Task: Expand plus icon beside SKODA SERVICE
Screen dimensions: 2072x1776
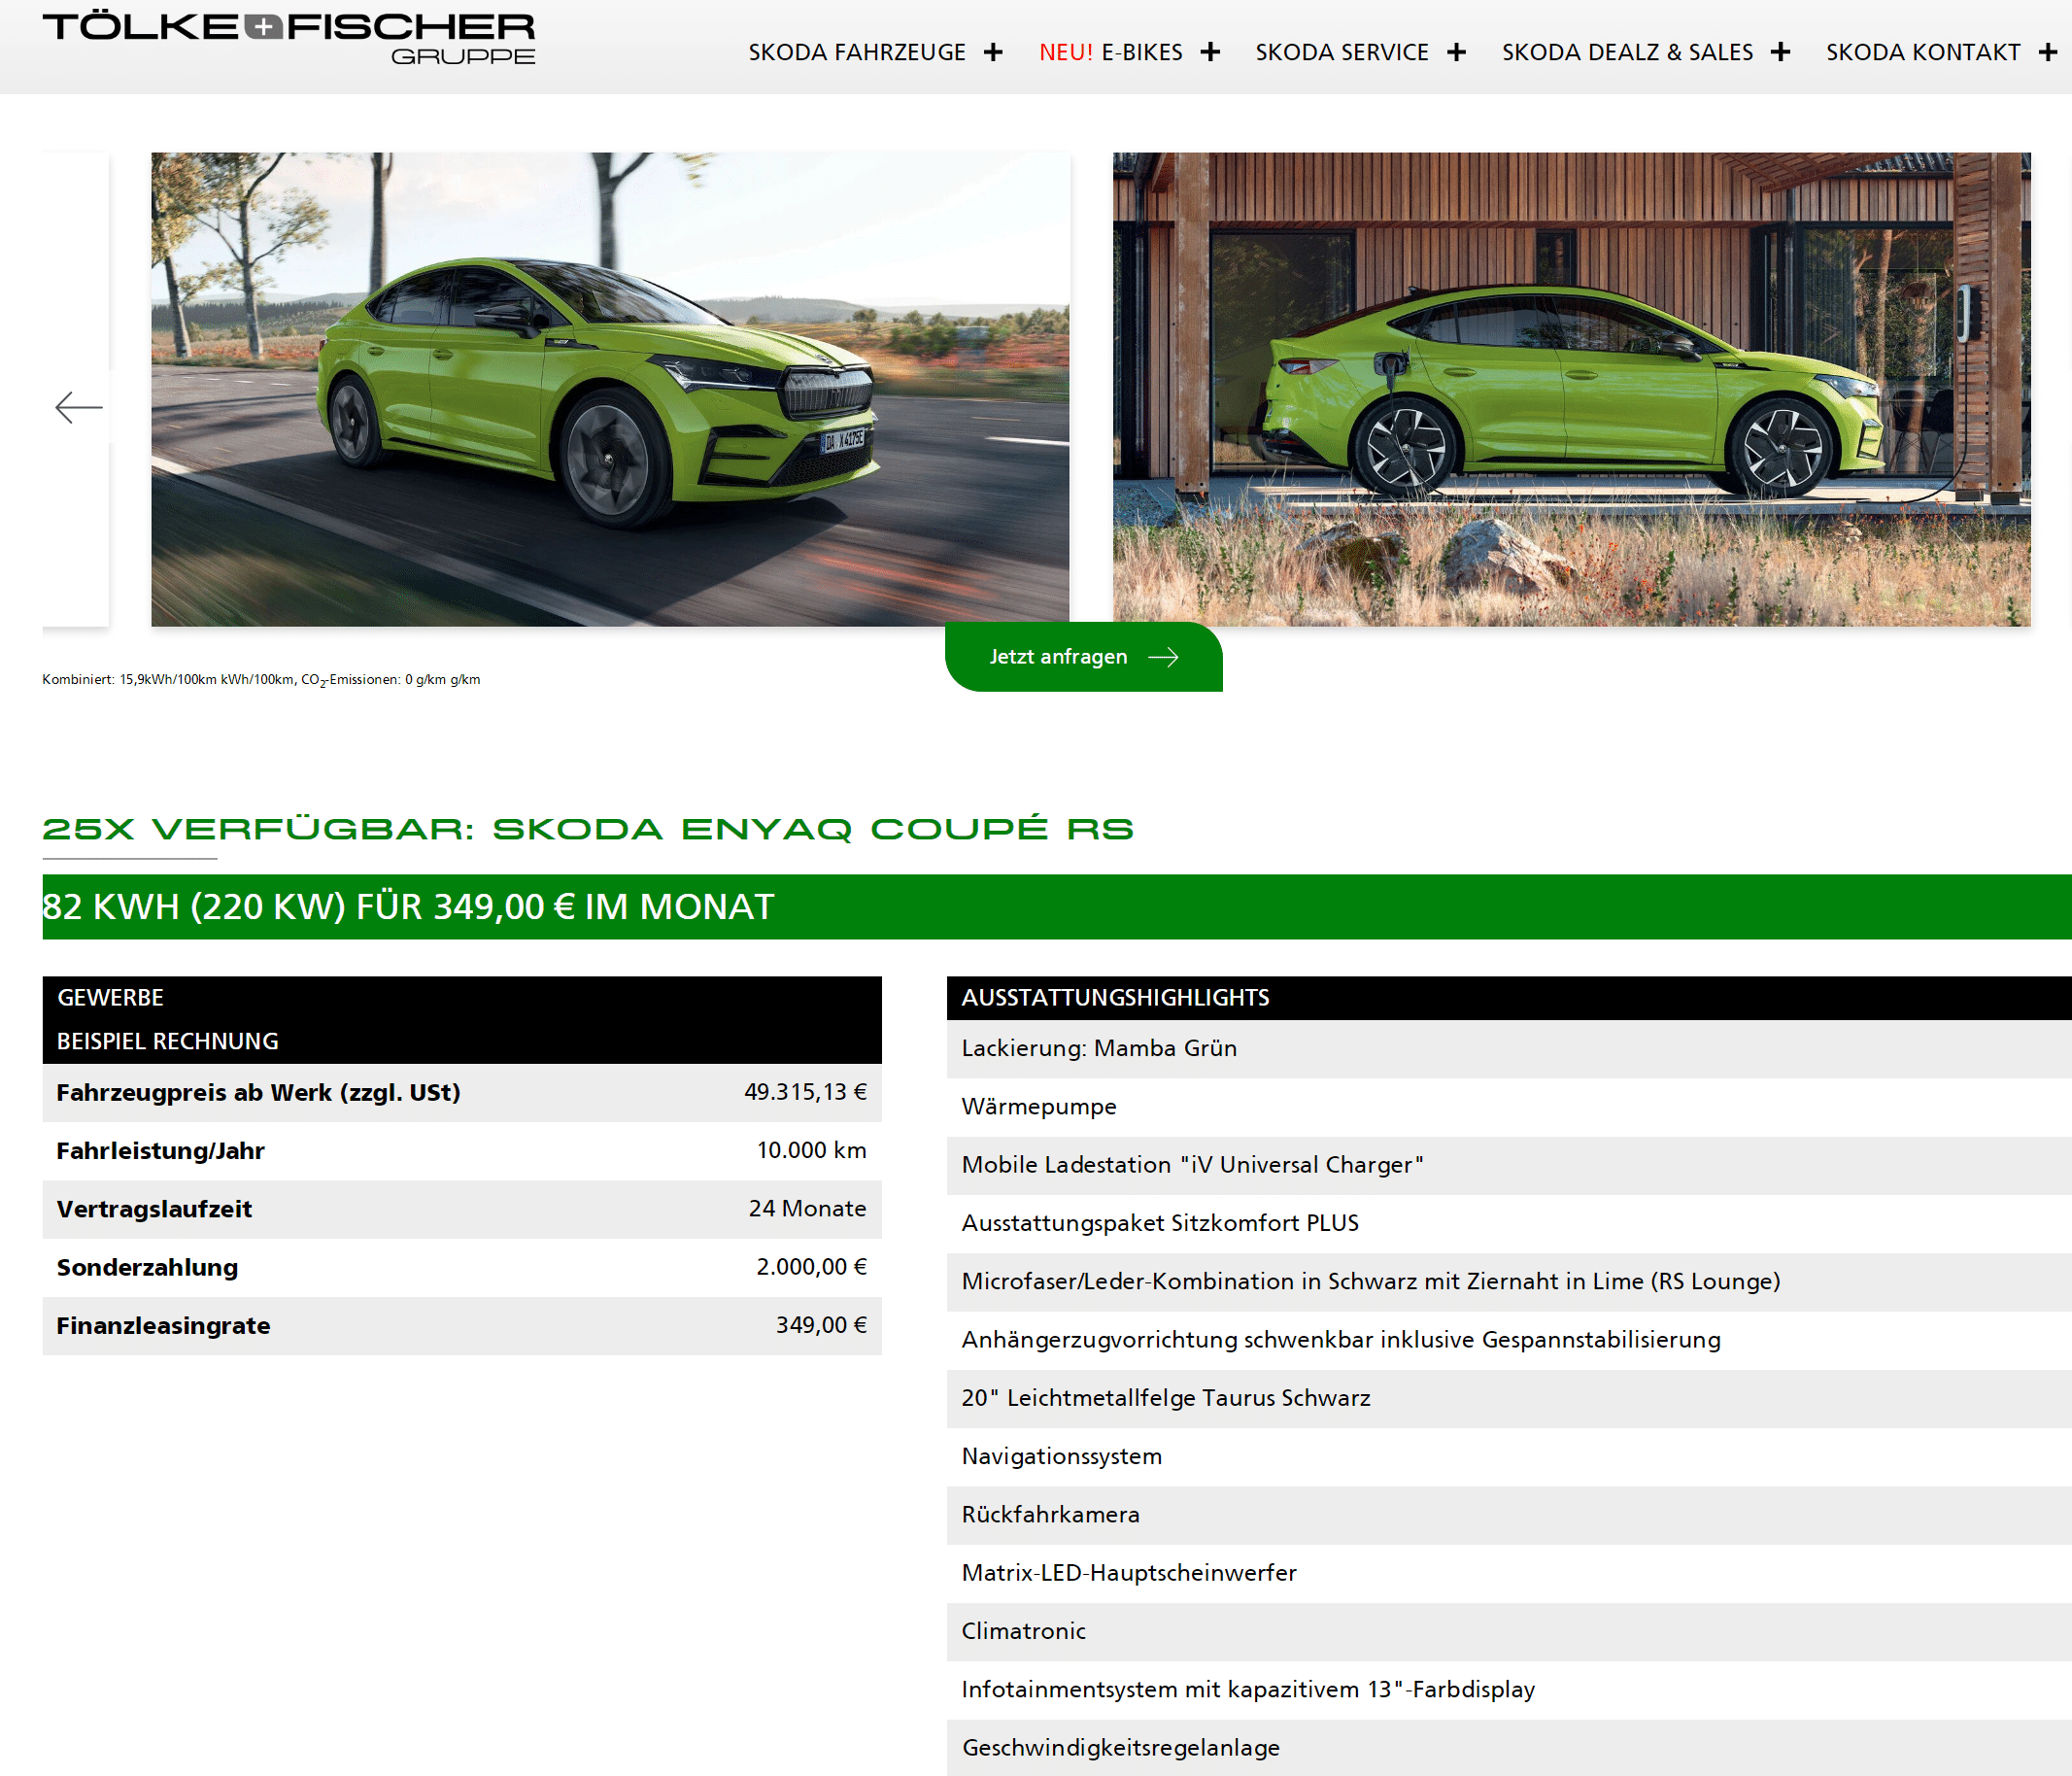Action: coord(1456,52)
